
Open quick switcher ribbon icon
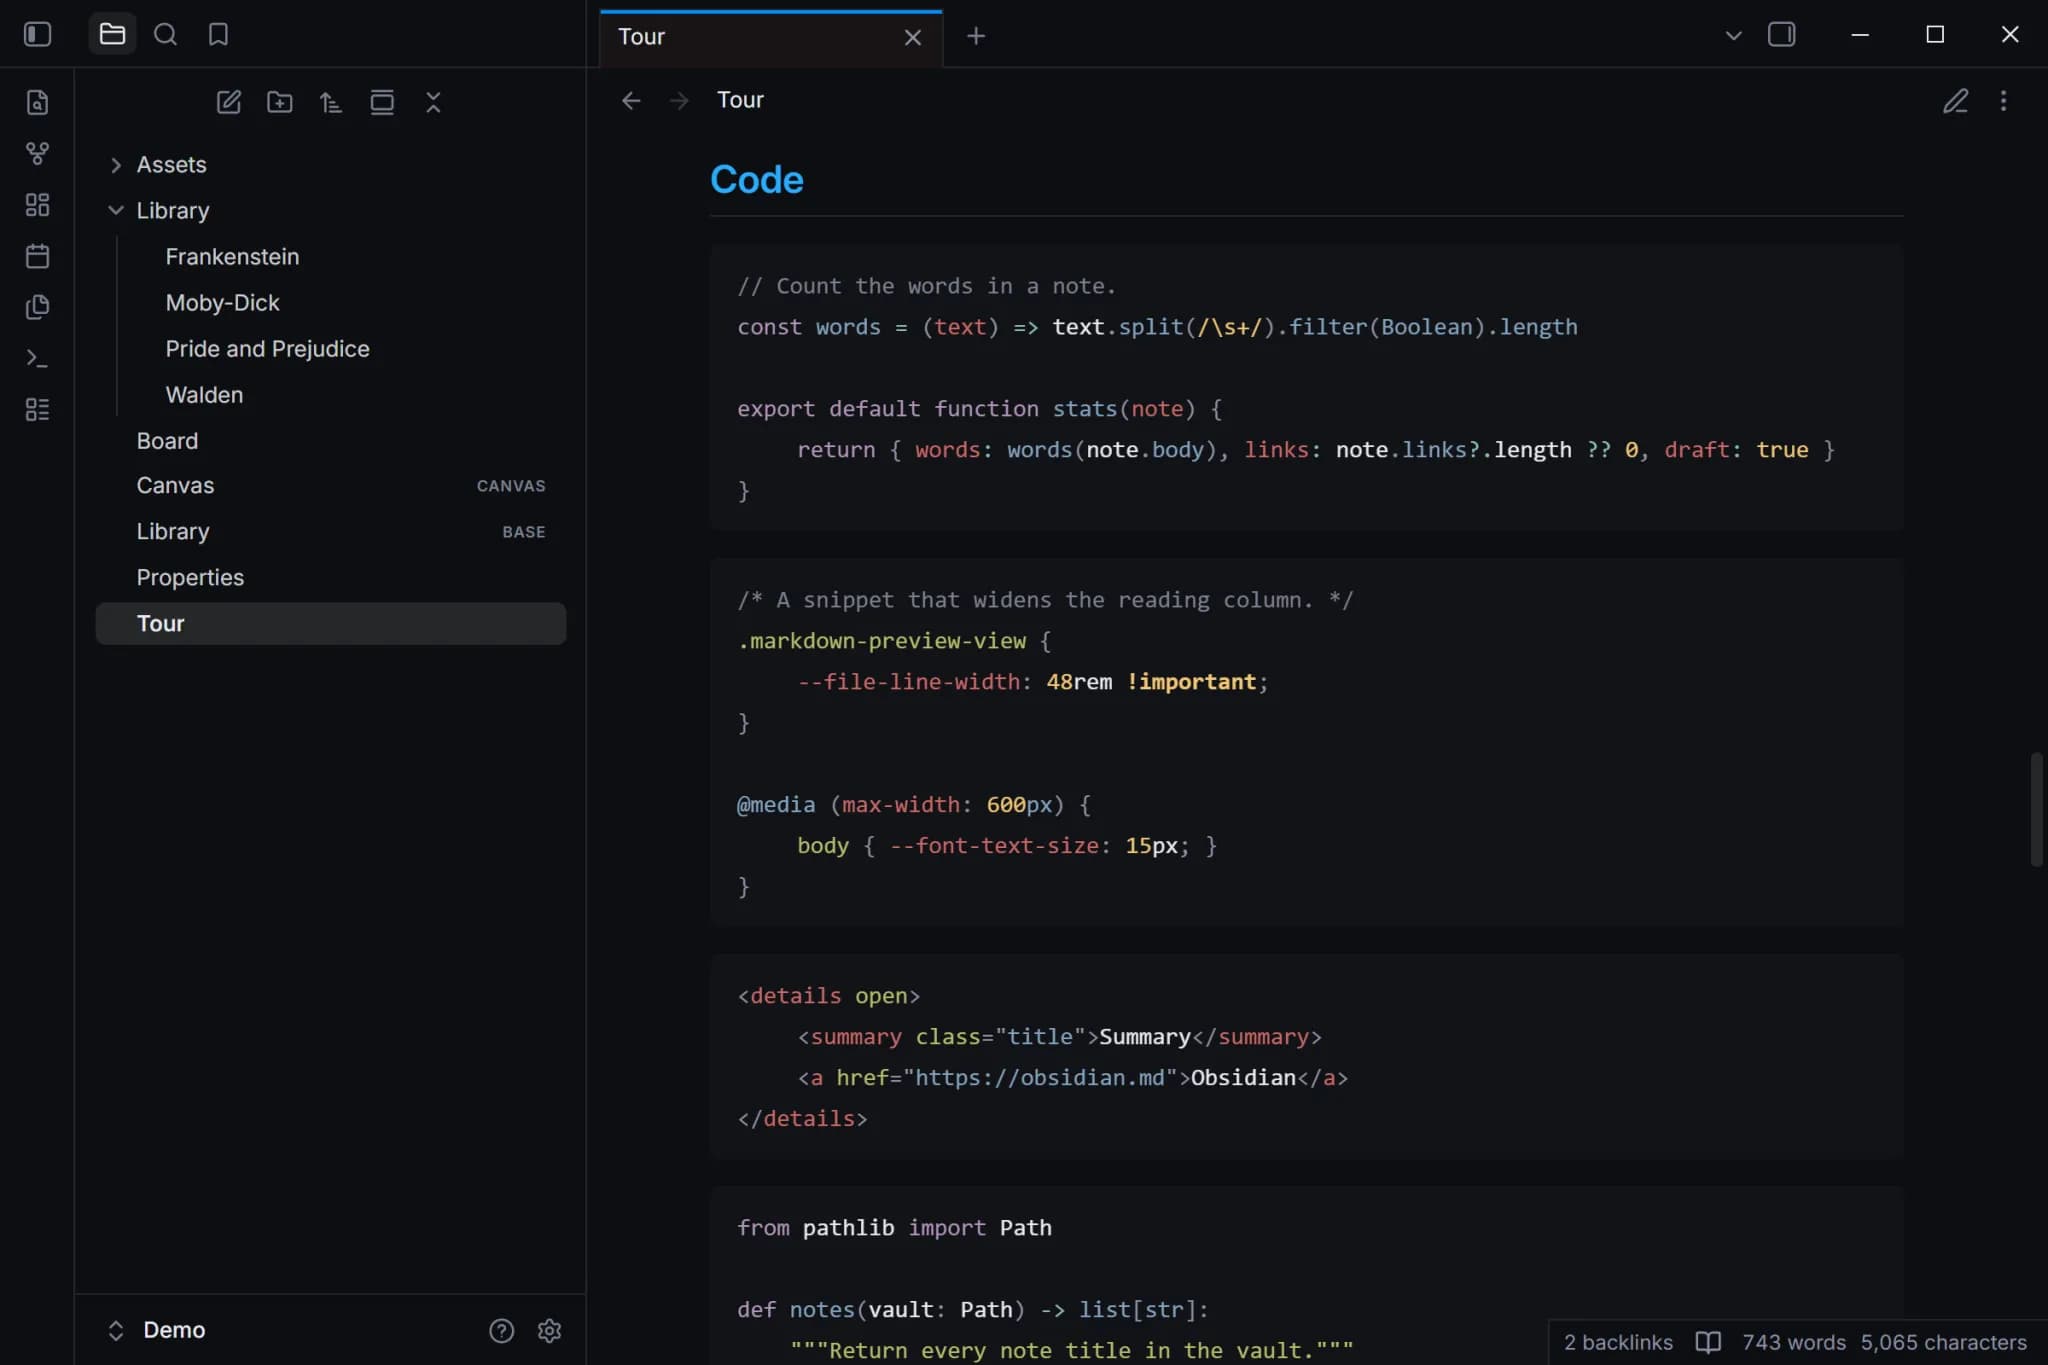tap(37, 102)
